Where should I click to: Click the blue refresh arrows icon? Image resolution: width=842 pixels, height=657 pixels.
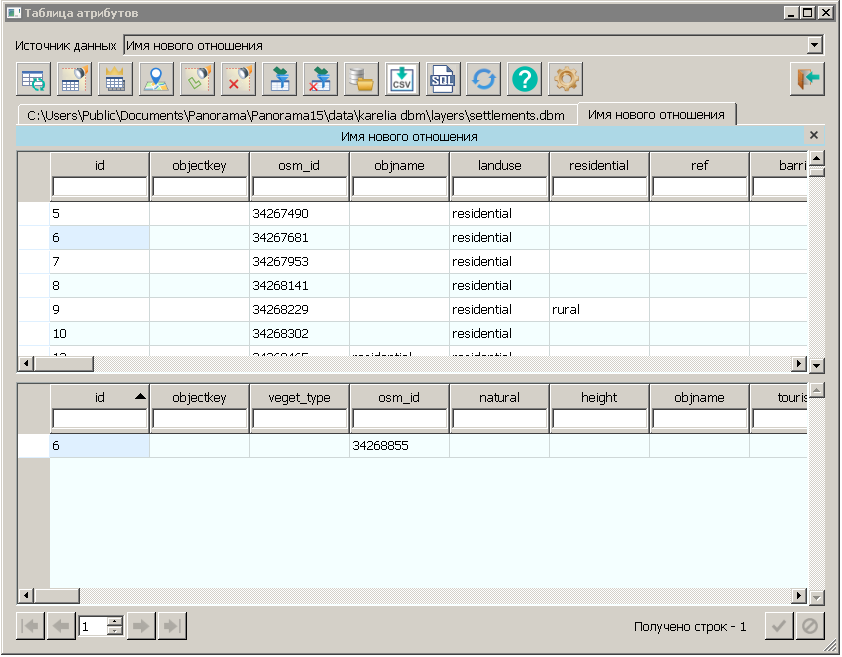[484, 78]
